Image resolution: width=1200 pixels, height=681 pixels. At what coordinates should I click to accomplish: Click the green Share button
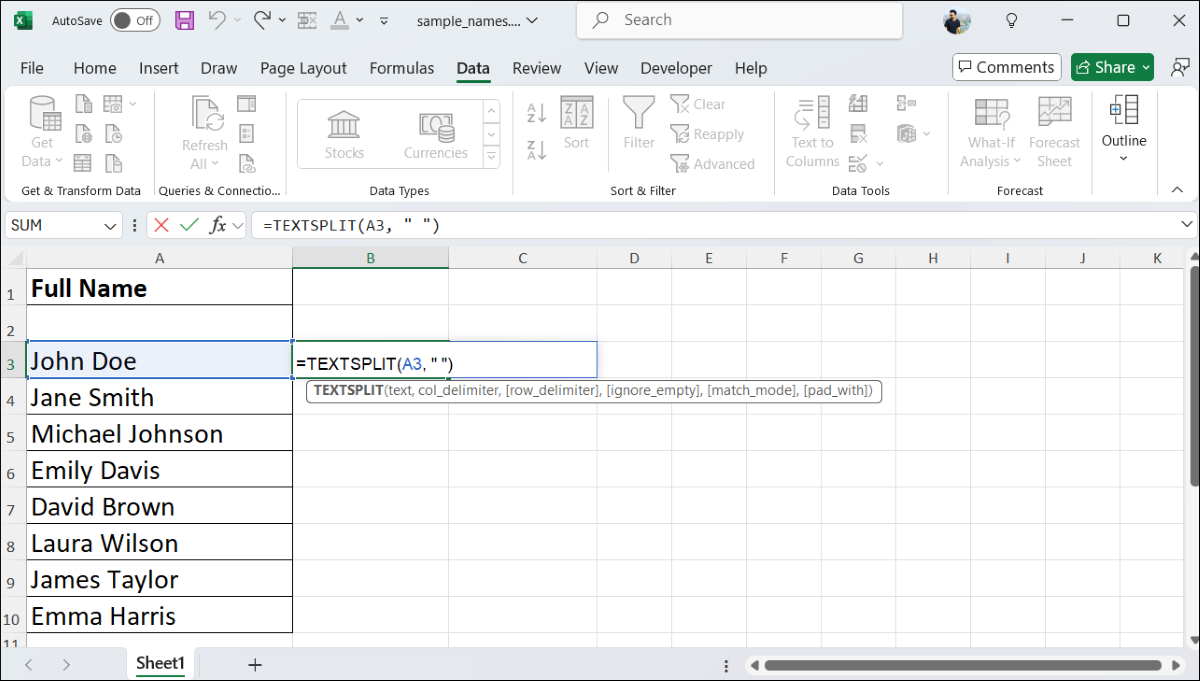click(x=1112, y=67)
